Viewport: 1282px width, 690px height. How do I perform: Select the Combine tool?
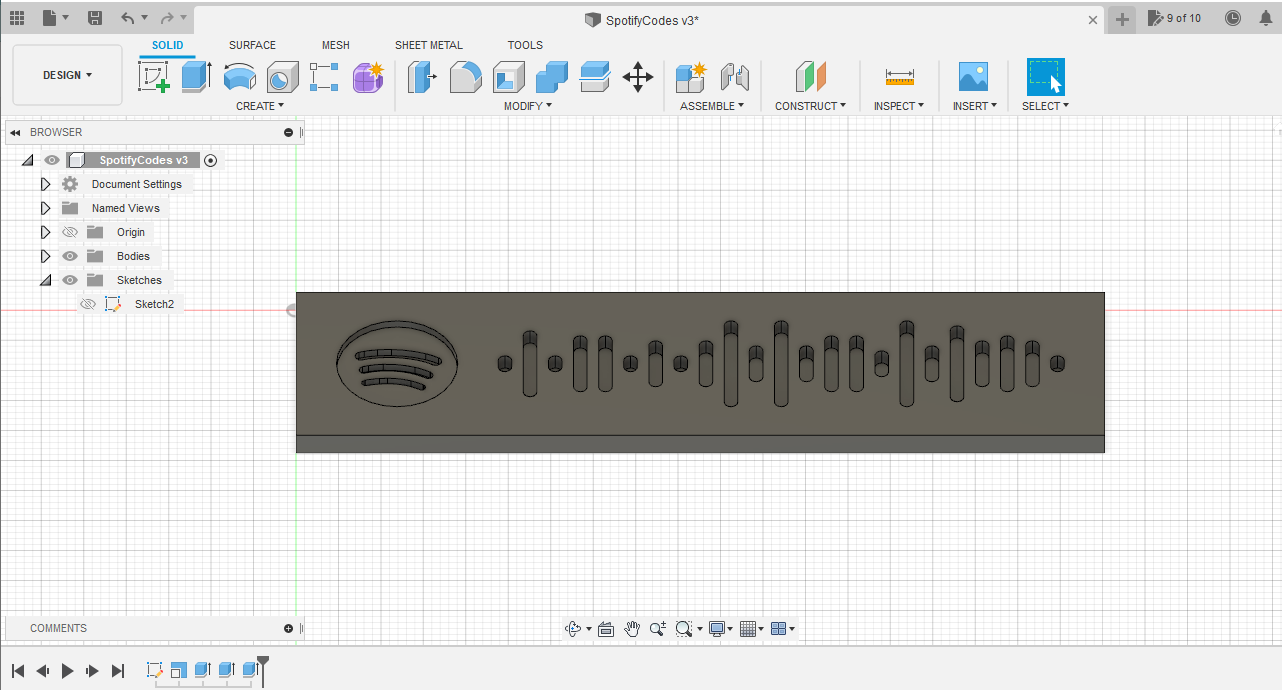tap(551, 76)
